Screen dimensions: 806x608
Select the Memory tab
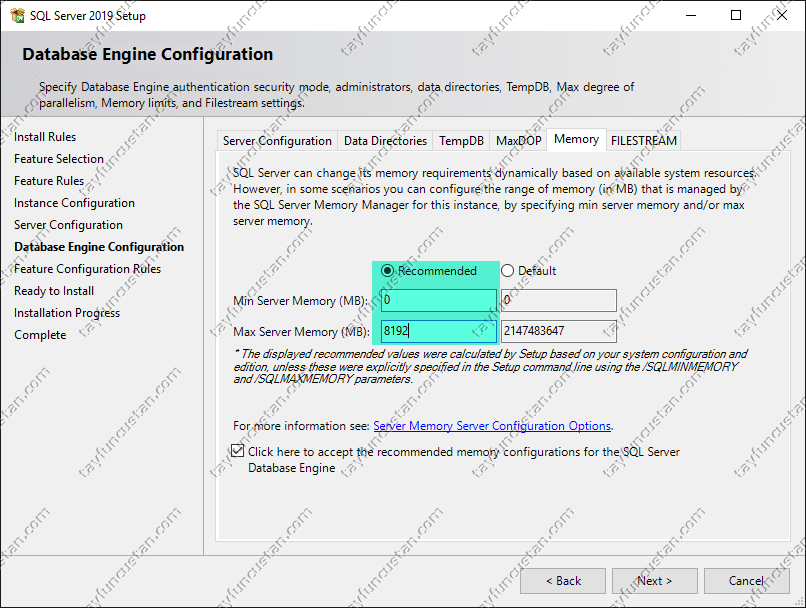point(576,139)
